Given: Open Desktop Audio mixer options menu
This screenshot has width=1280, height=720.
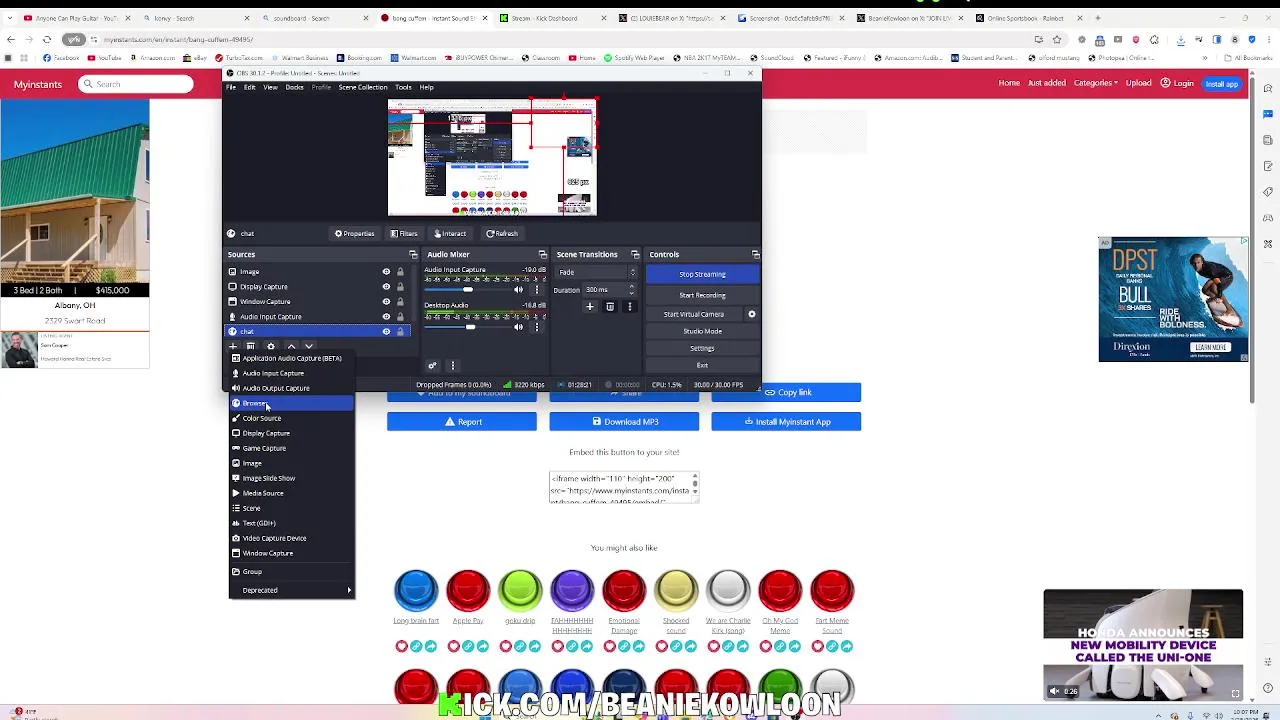Looking at the screenshot, I should [x=536, y=327].
